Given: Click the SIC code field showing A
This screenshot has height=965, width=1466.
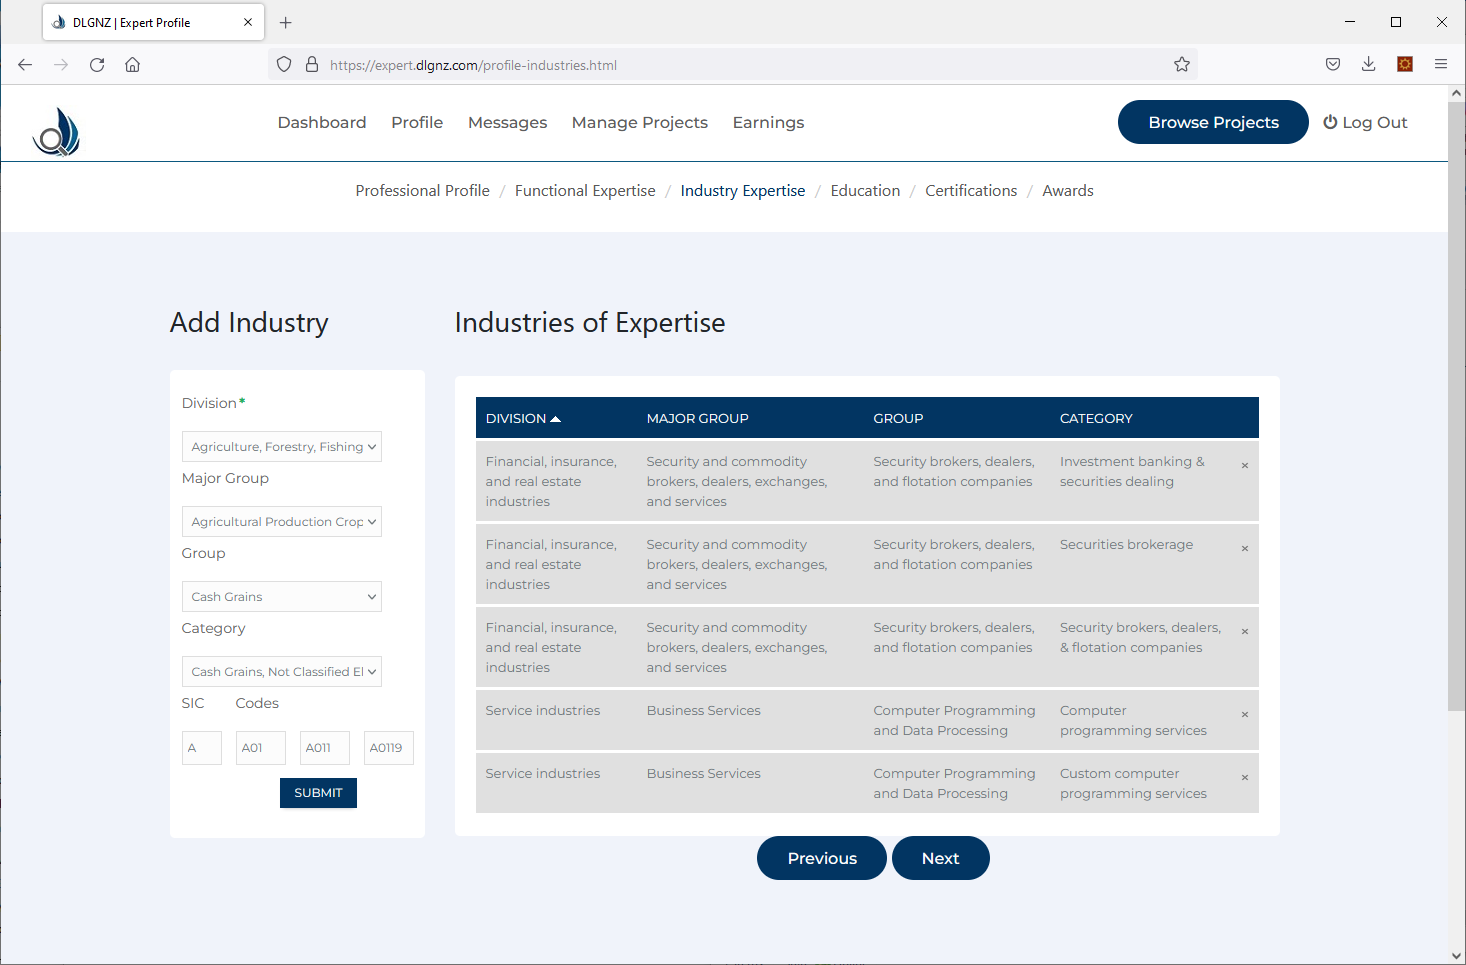Looking at the screenshot, I should [x=202, y=748].
